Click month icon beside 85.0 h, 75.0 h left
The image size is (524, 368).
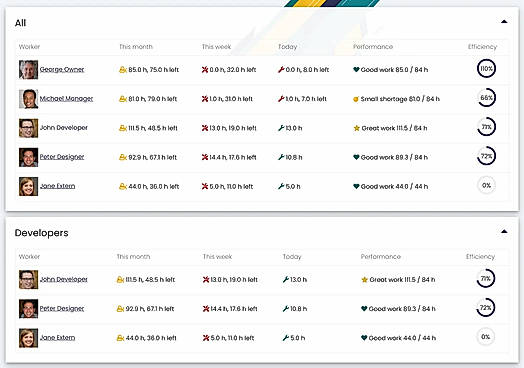(123, 70)
